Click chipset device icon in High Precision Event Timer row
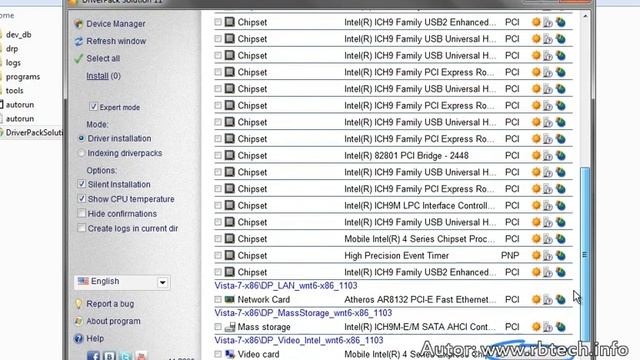 coord(230,256)
